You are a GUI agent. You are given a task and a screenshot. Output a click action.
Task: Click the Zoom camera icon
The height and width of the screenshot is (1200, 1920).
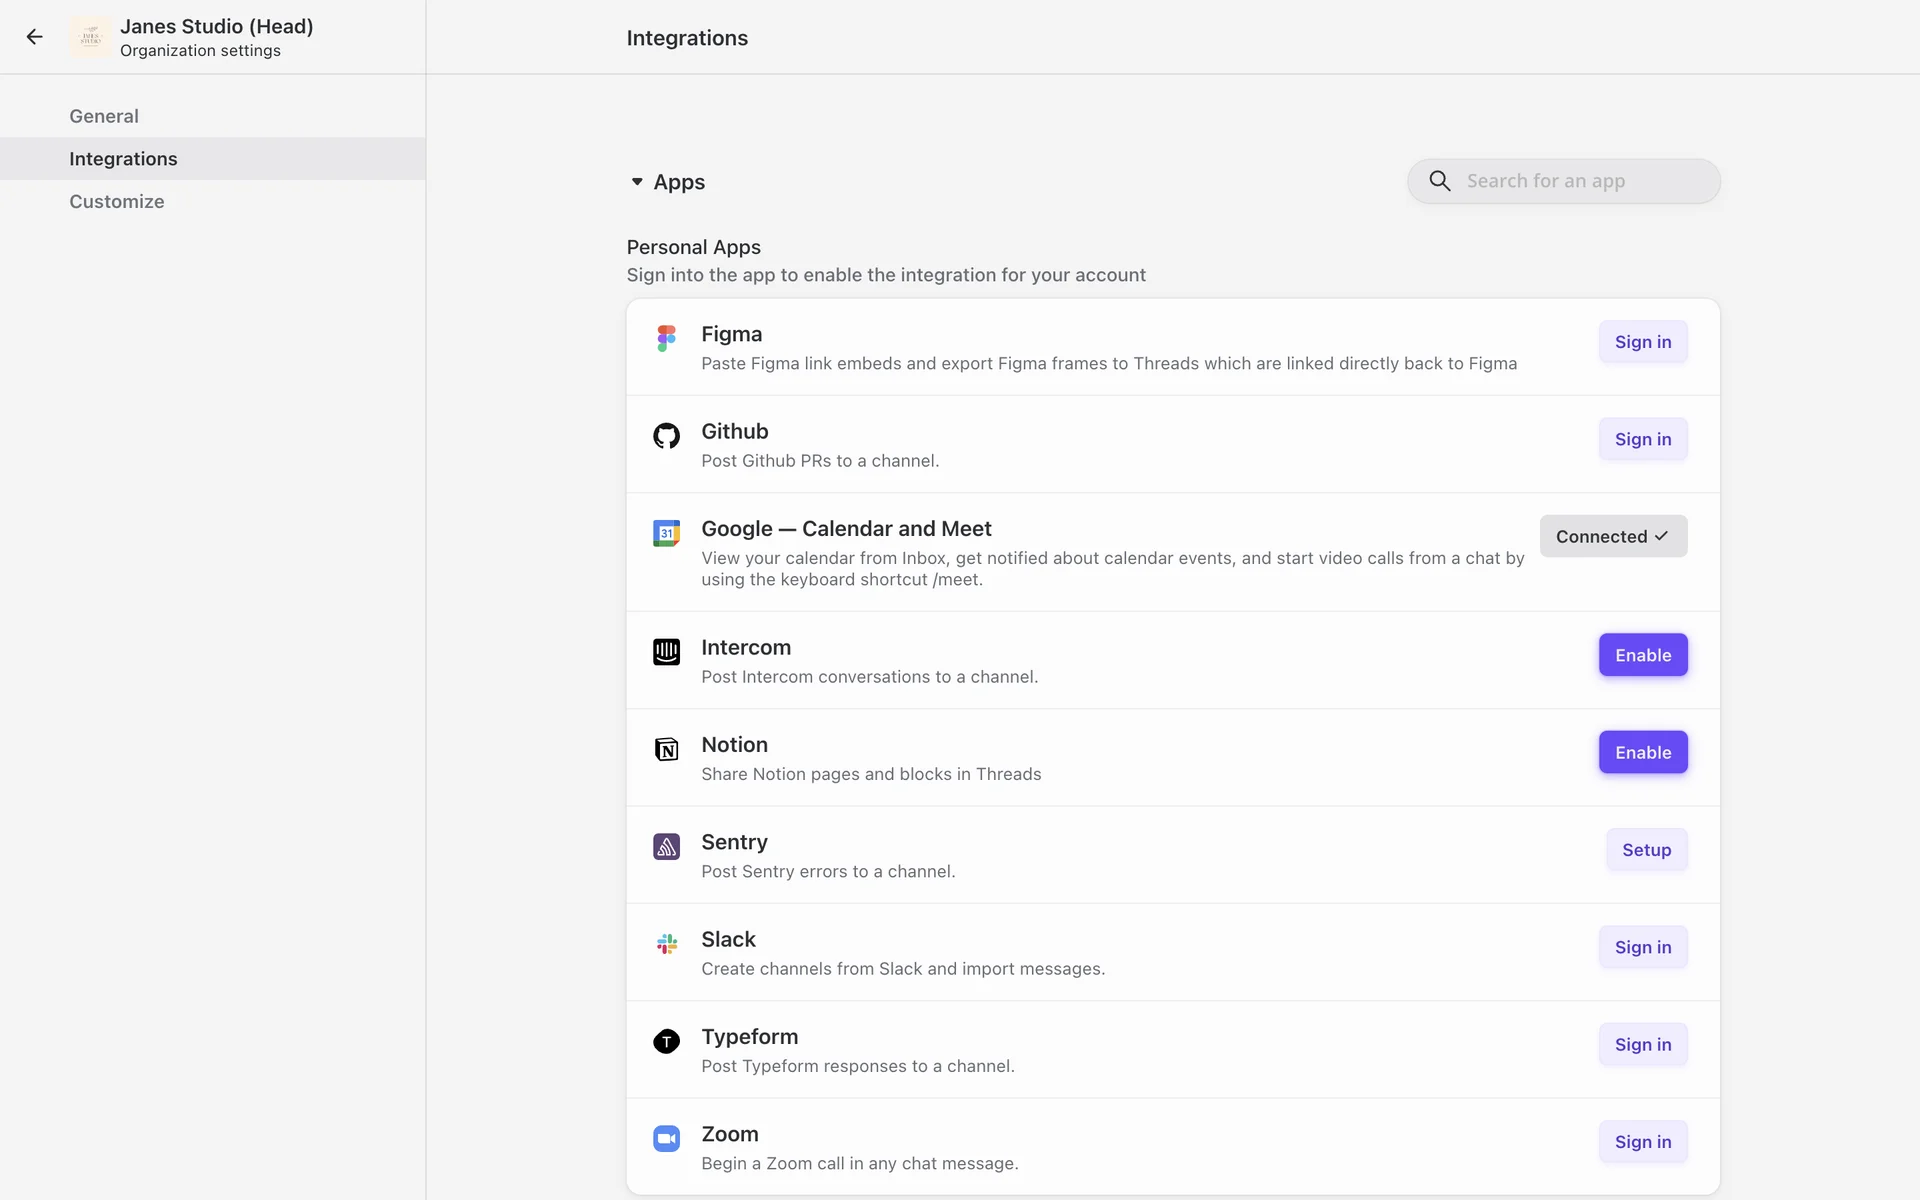(x=666, y=1139)
